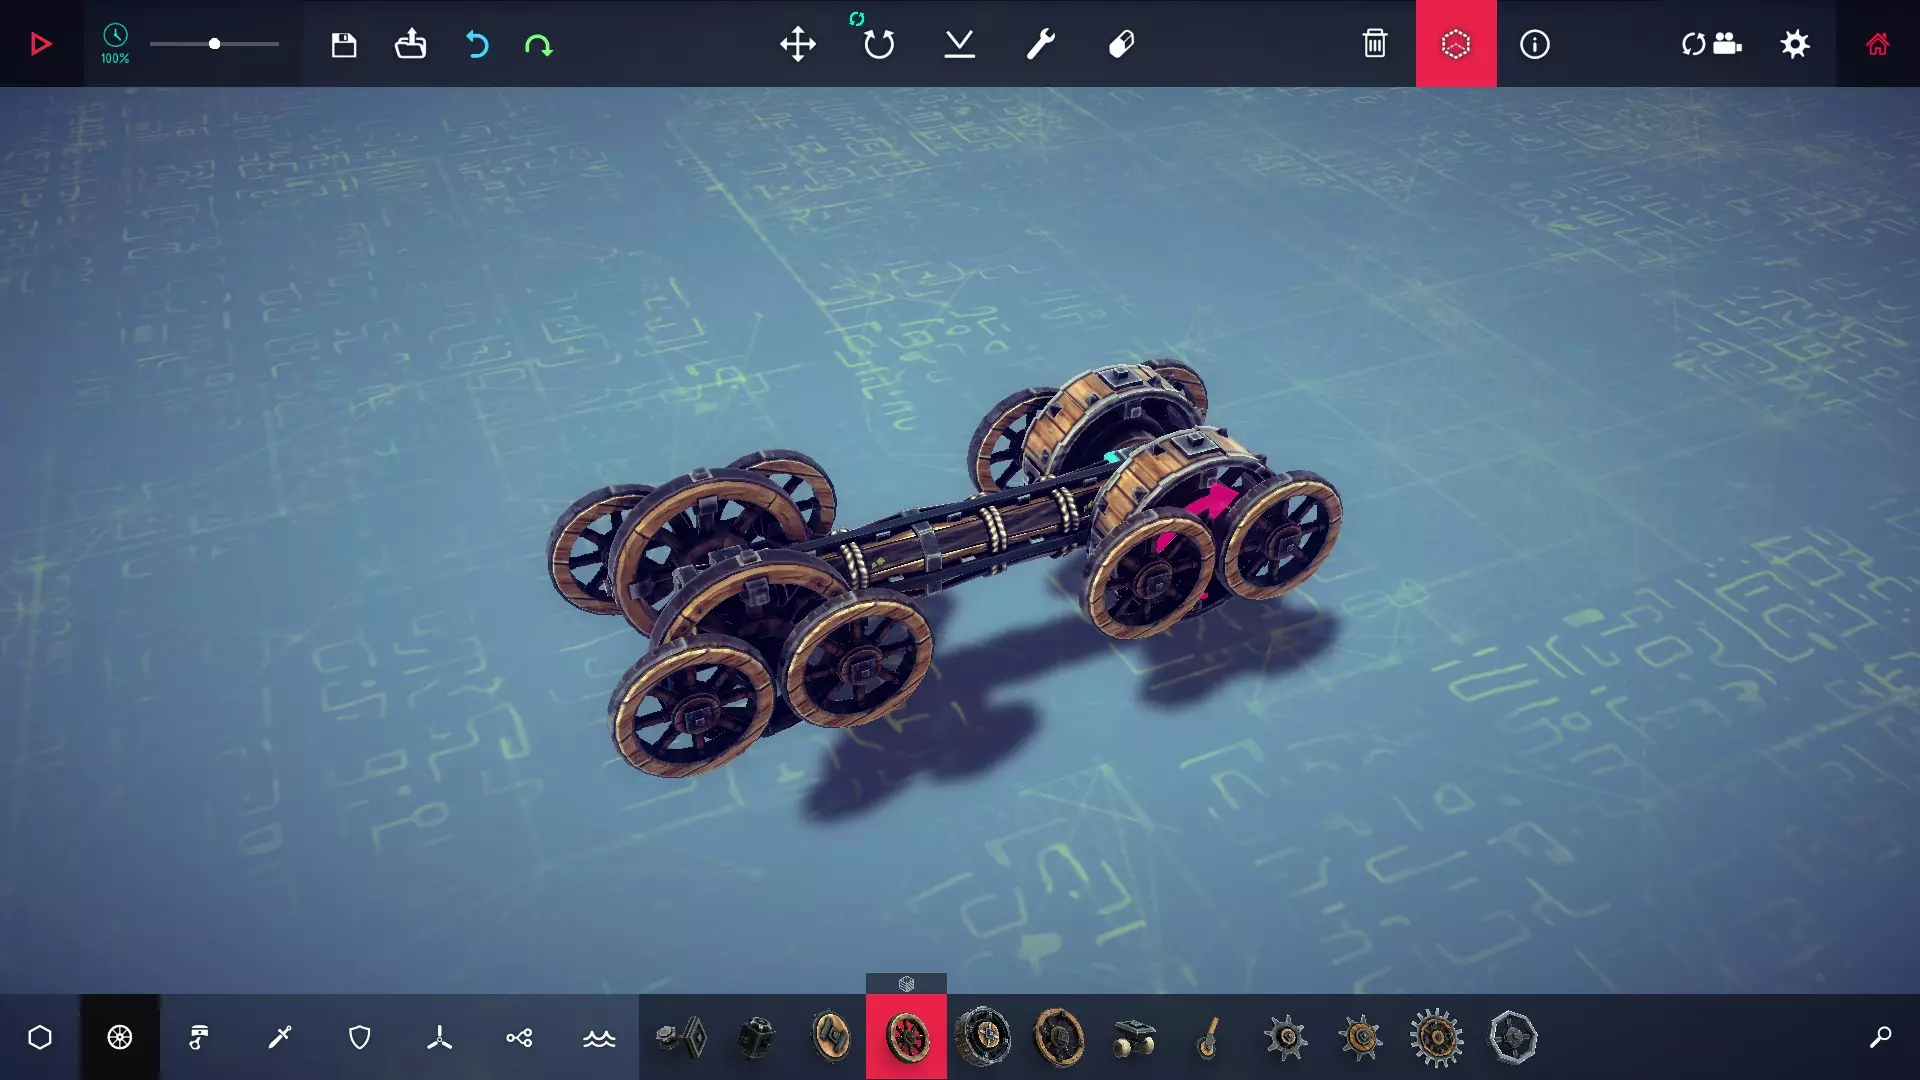Open the settings gear menu

tap(1795, 44)
